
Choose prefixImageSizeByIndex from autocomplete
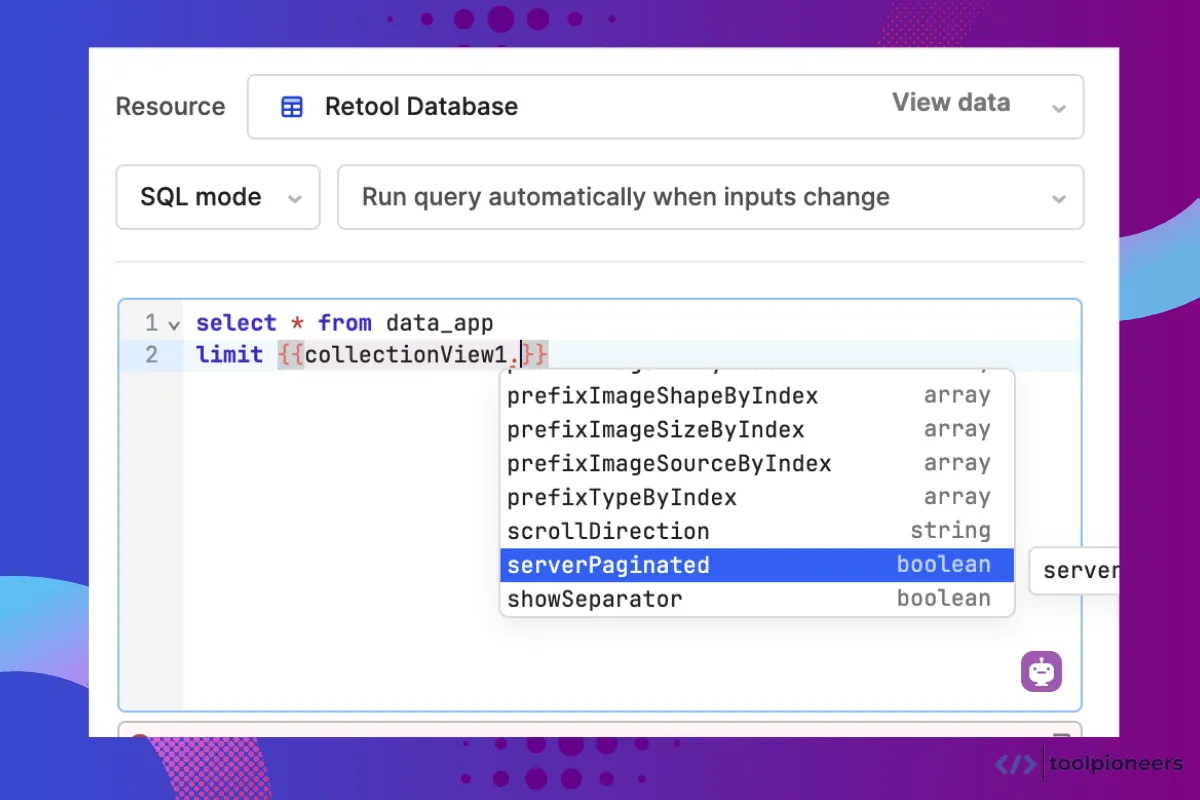coord(757,430)
